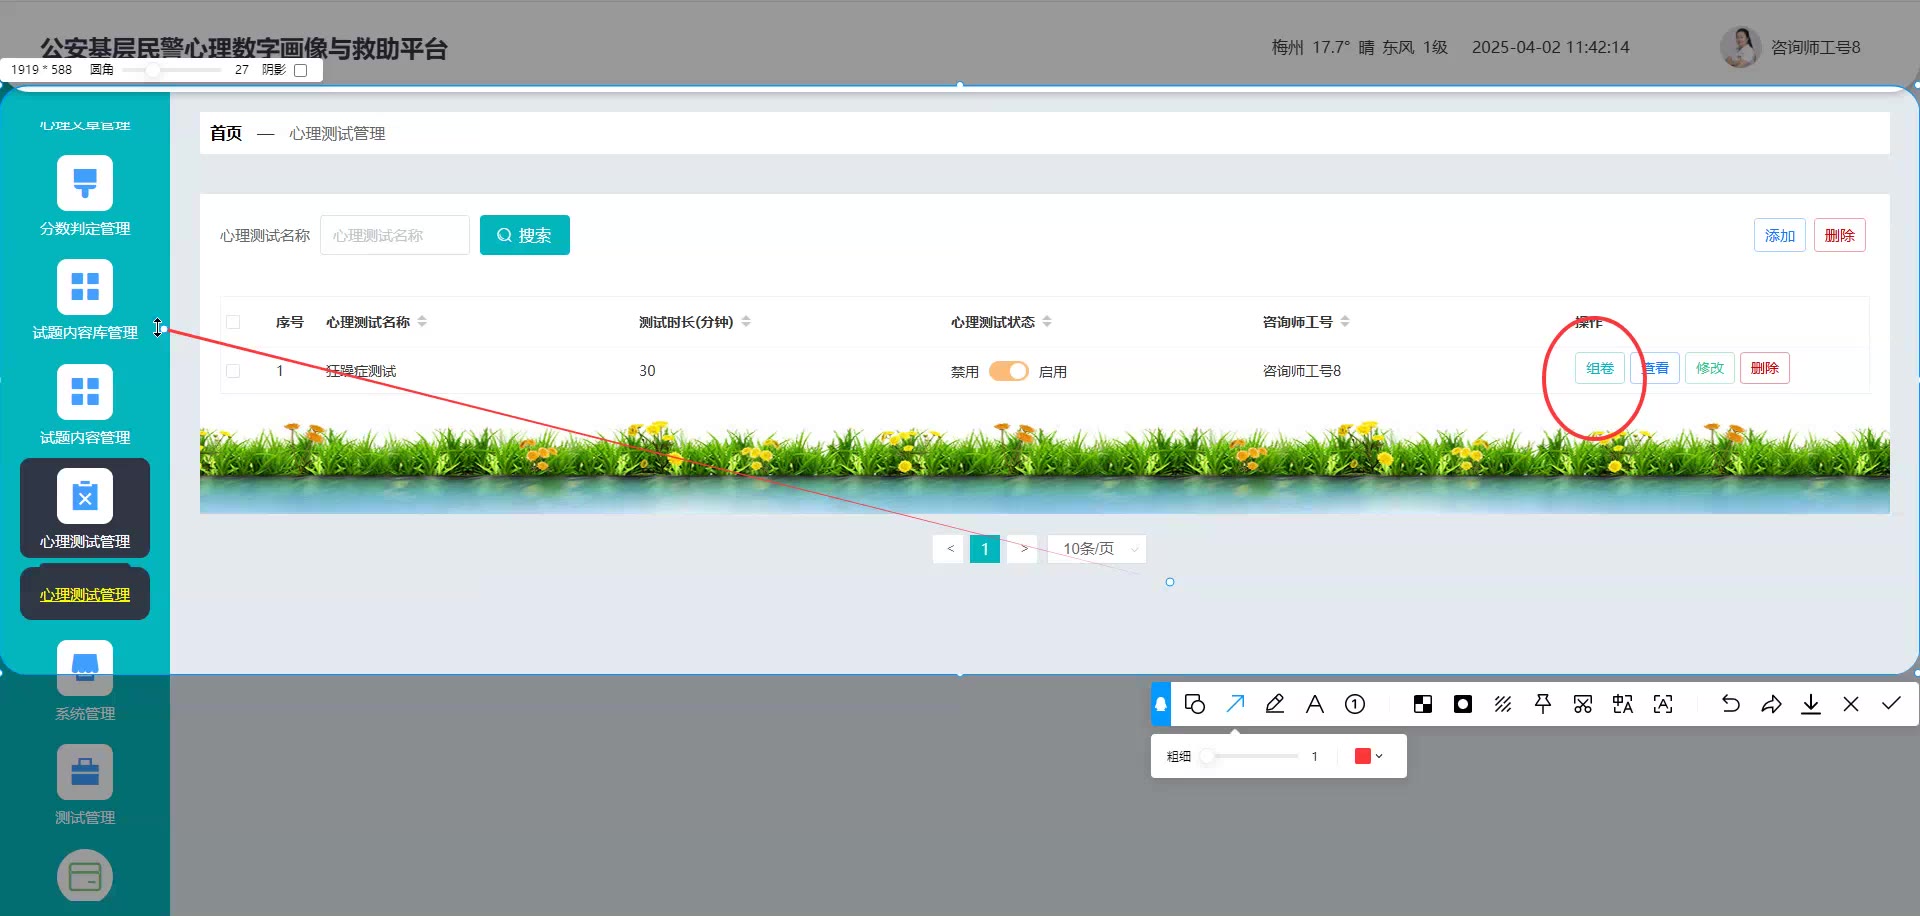Select the mosaic checkerboard tool
The image size is (1920, 916).
point(1423,704)
